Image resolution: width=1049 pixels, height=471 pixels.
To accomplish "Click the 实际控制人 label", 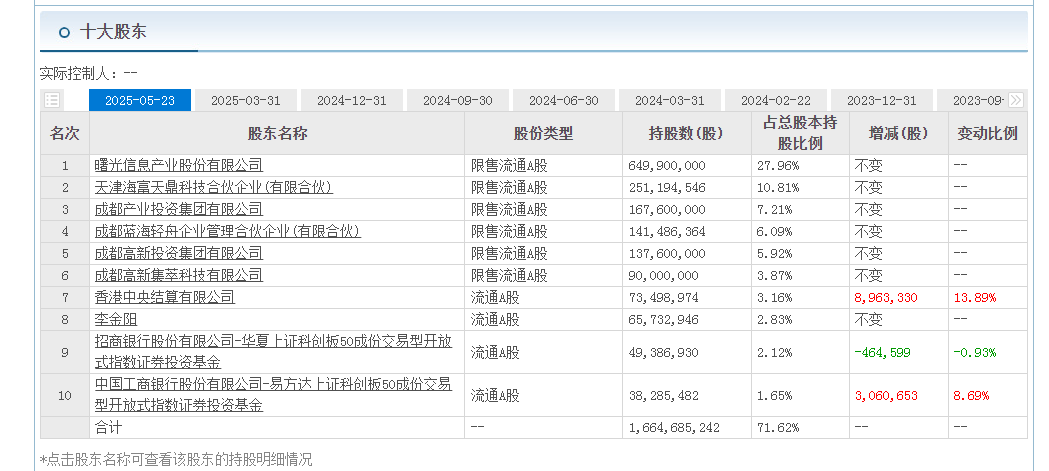I will (x=79, y=73).
